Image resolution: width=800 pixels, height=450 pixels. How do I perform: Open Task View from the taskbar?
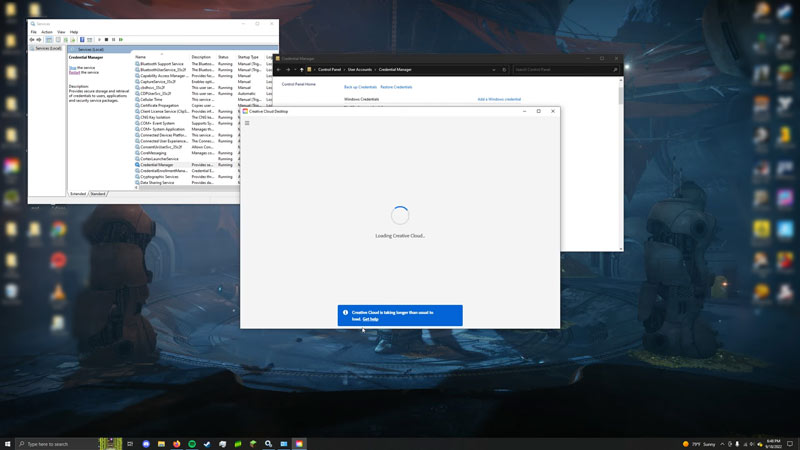pyautogui.click(x=130, y=444)
